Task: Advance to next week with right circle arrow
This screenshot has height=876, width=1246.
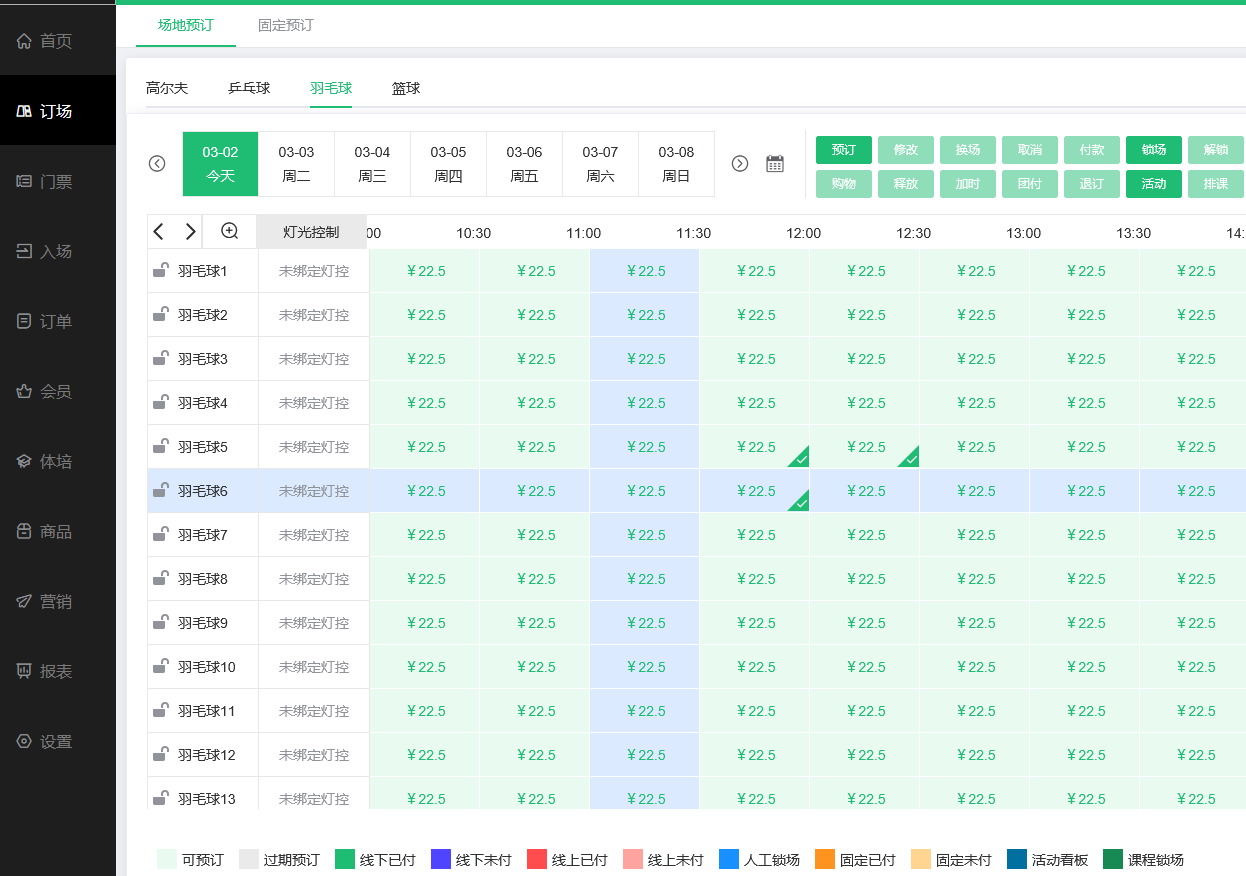Action: click(x=740, y=164)
